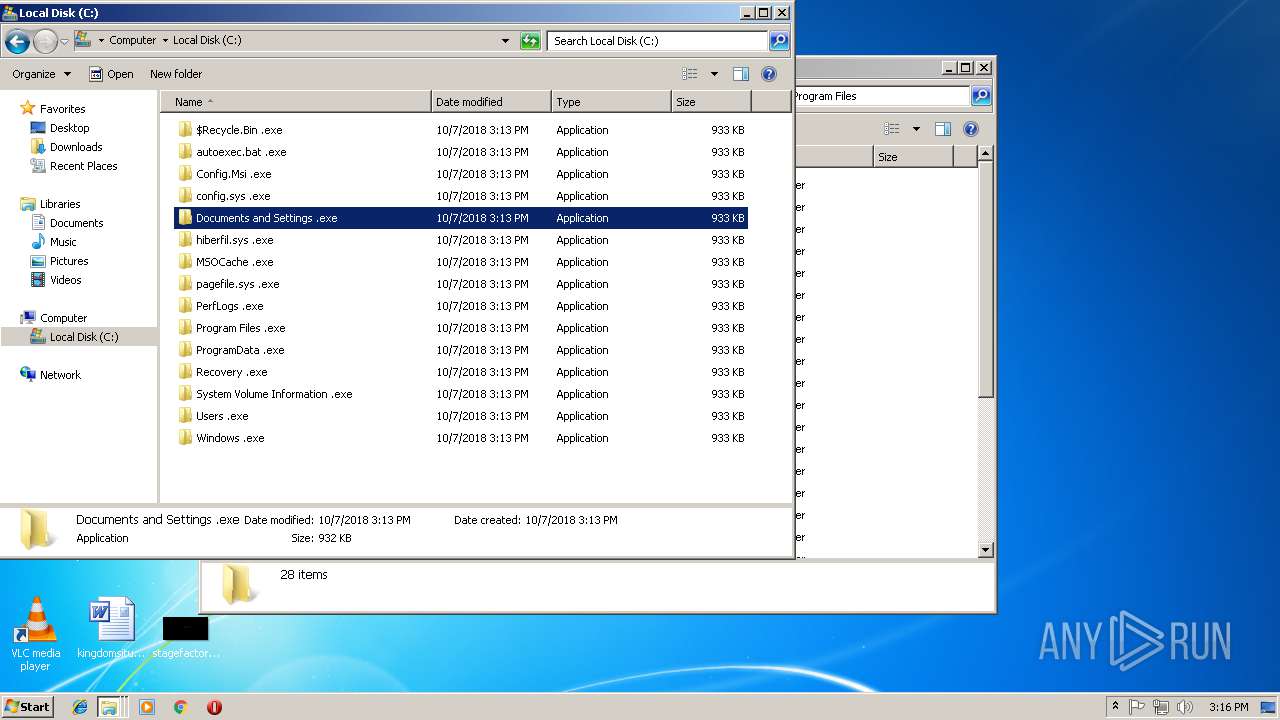Click the Open toolbar button
Viewport: 1280px width, 720px height.
(x=111, y=74)
